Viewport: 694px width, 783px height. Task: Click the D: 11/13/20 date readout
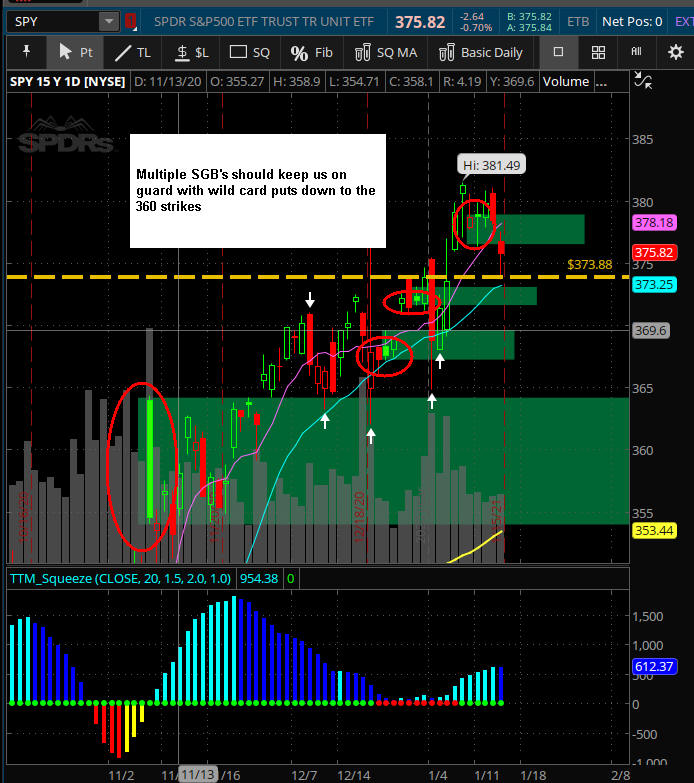click(x=167, y=81)
